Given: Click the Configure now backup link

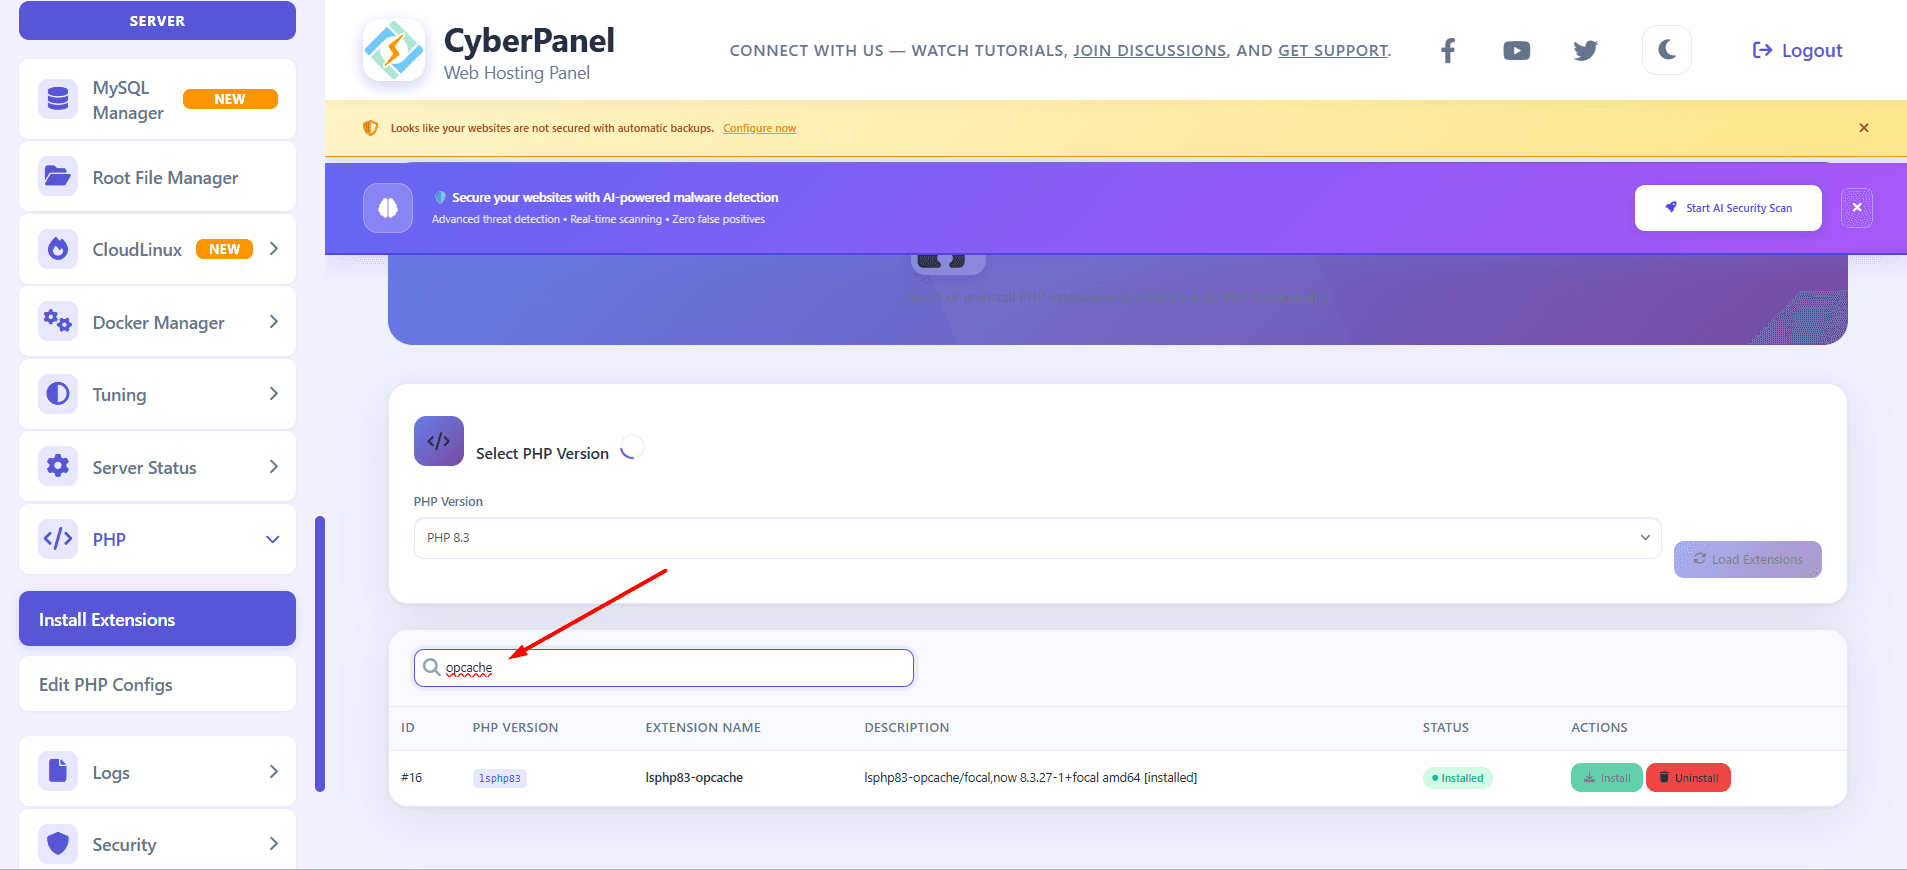Looking at the screenshot, I should pyautogui.click(x=759, y=128).
